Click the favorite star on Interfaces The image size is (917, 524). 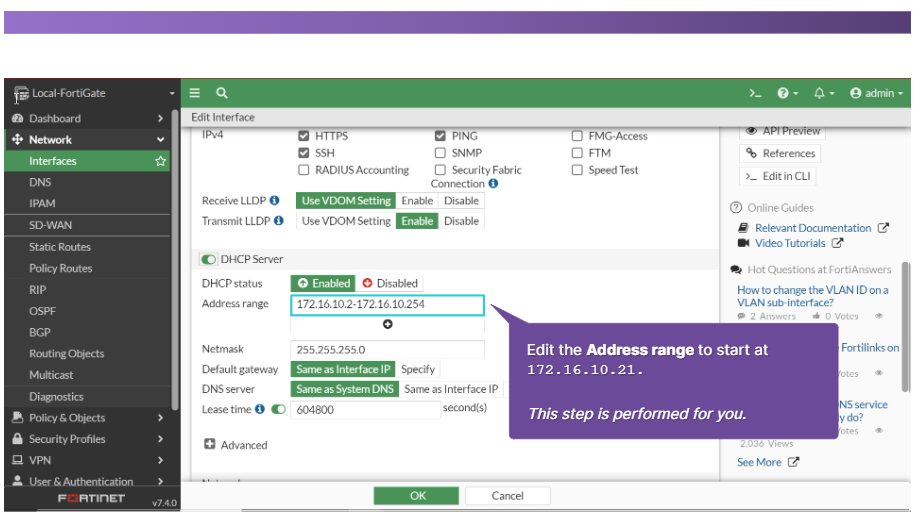160,161
